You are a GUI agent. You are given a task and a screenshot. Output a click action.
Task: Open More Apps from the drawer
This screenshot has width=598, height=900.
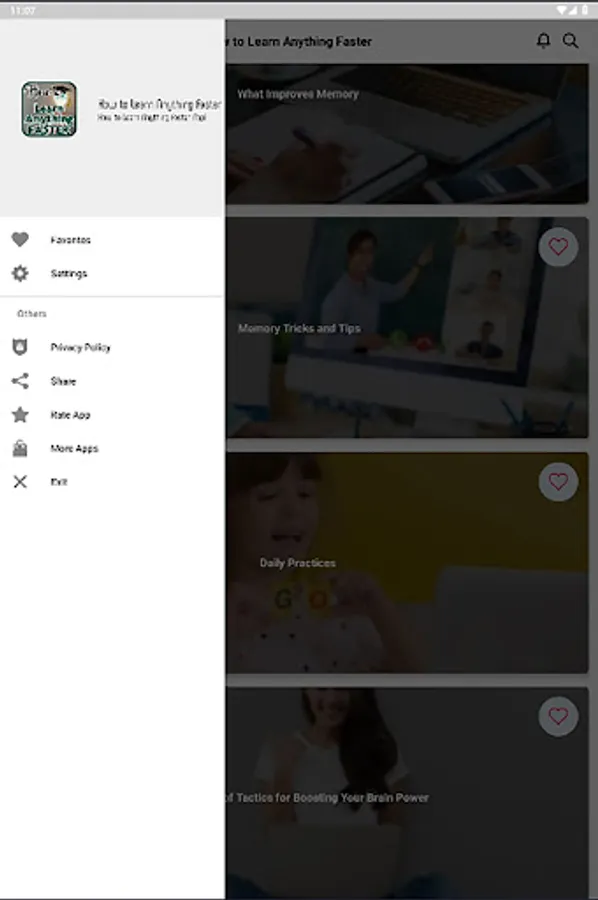[x=112, y=448]
